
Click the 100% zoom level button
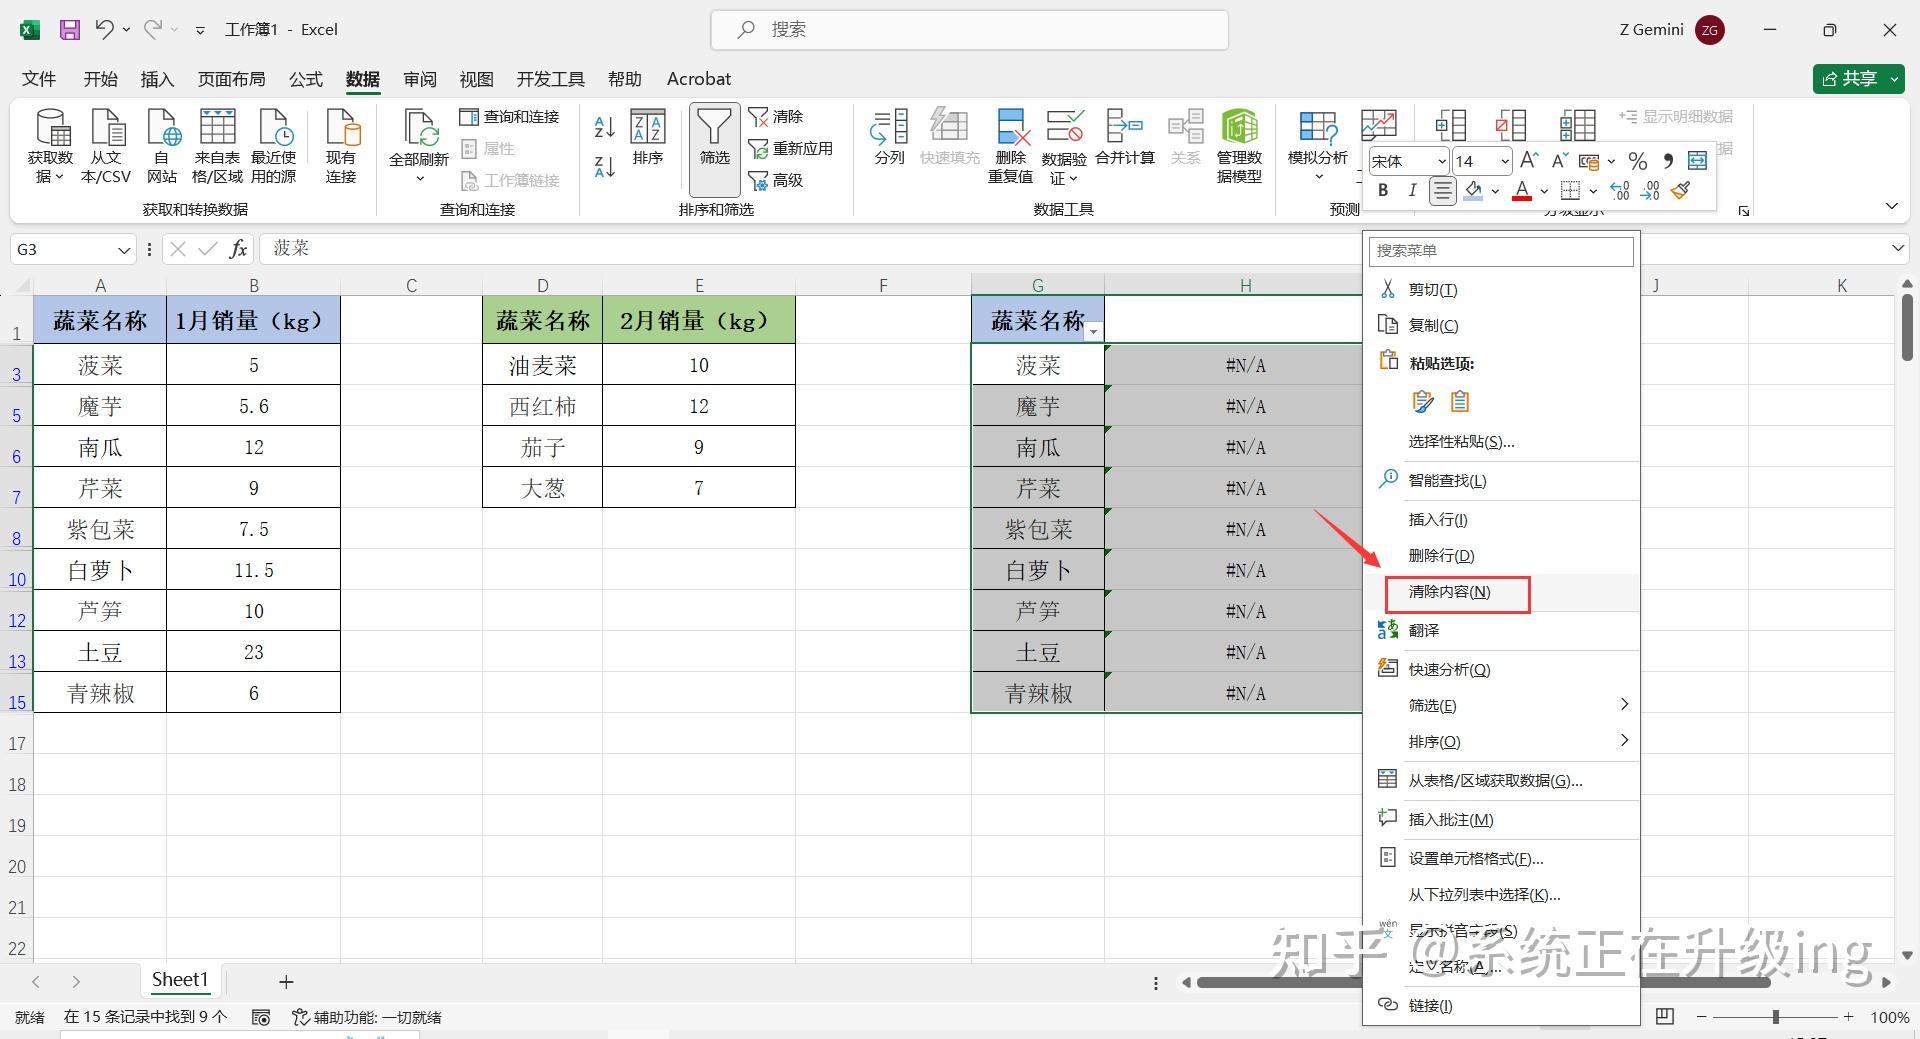click(1889, 1017)
